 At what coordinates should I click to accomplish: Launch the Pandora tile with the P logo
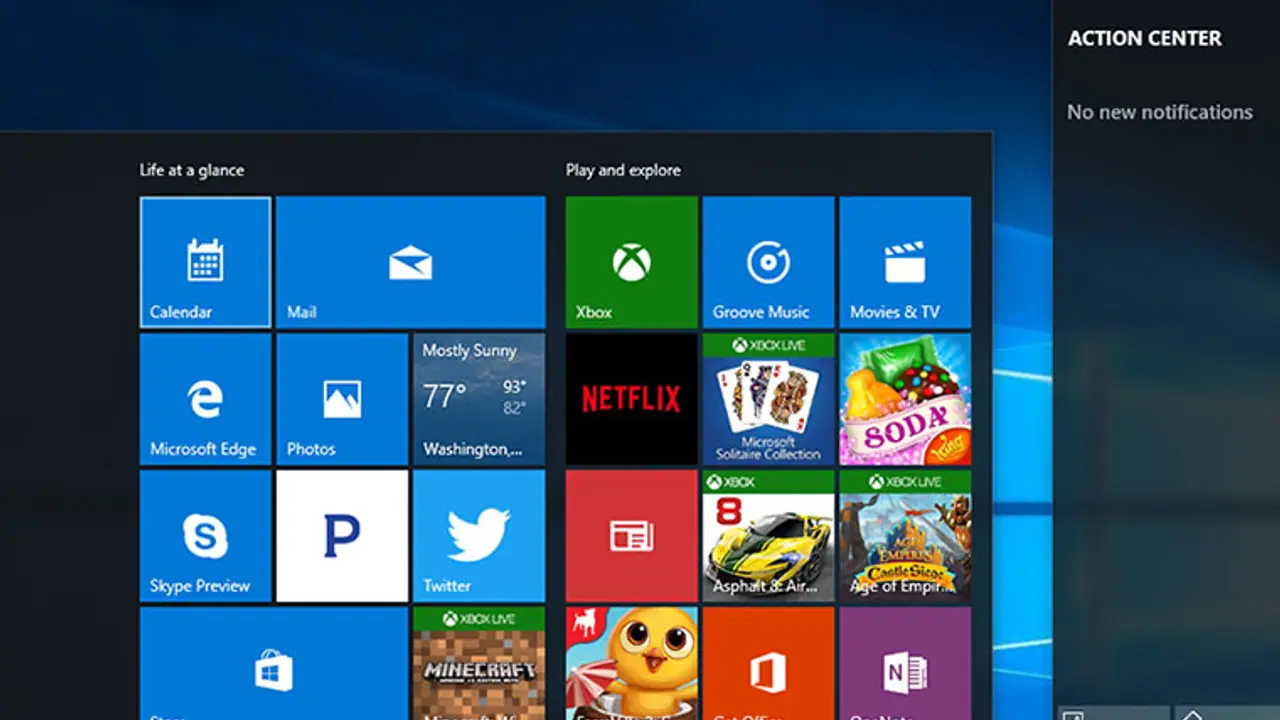click(x=342, y=536)
